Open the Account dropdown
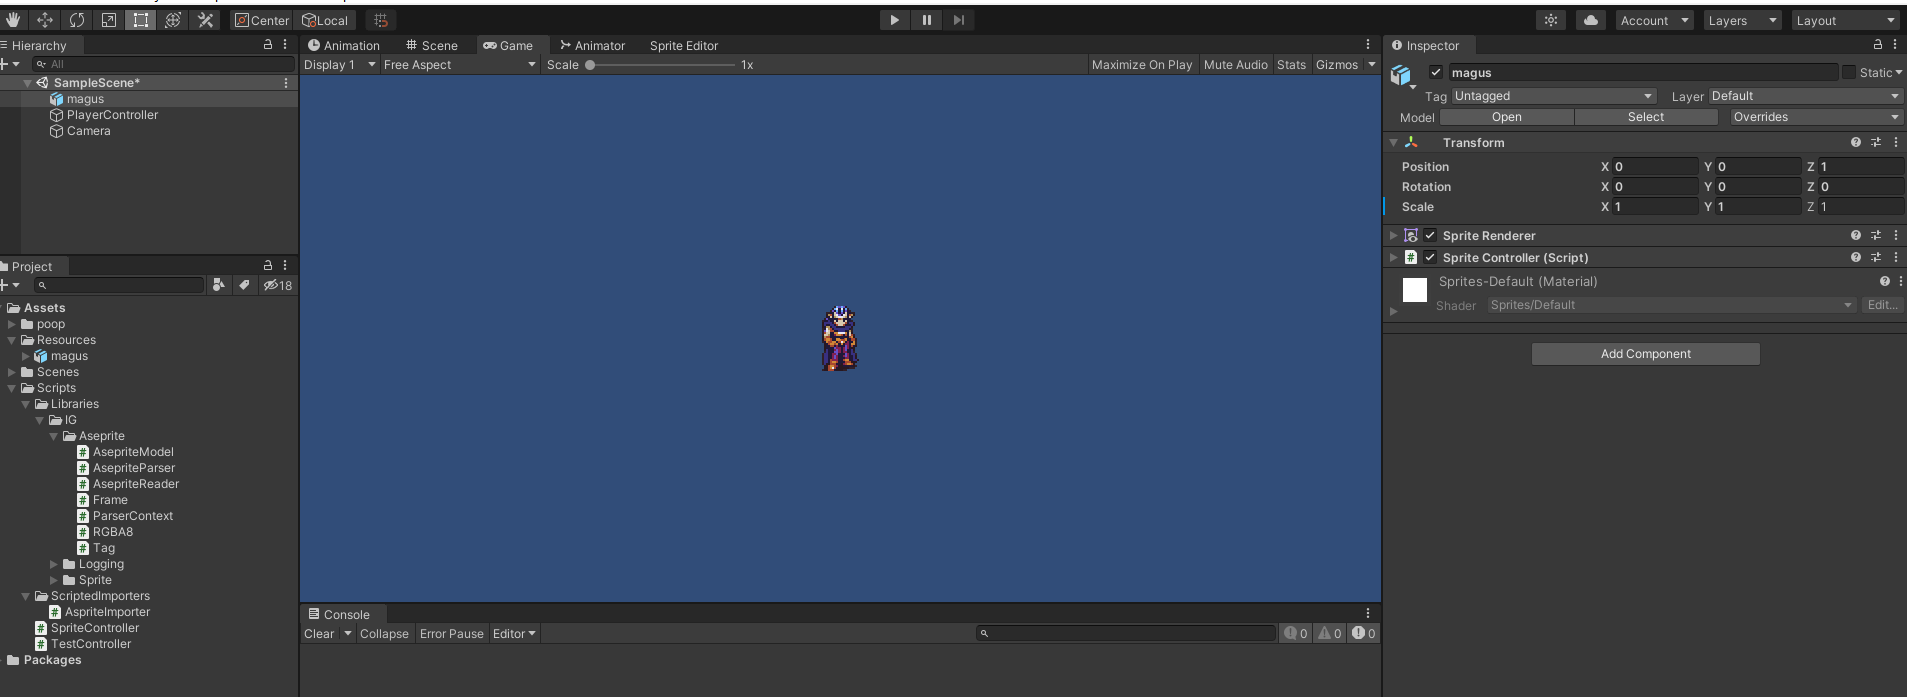This screenshot has height=697, width=1907. coord(1654,20)
